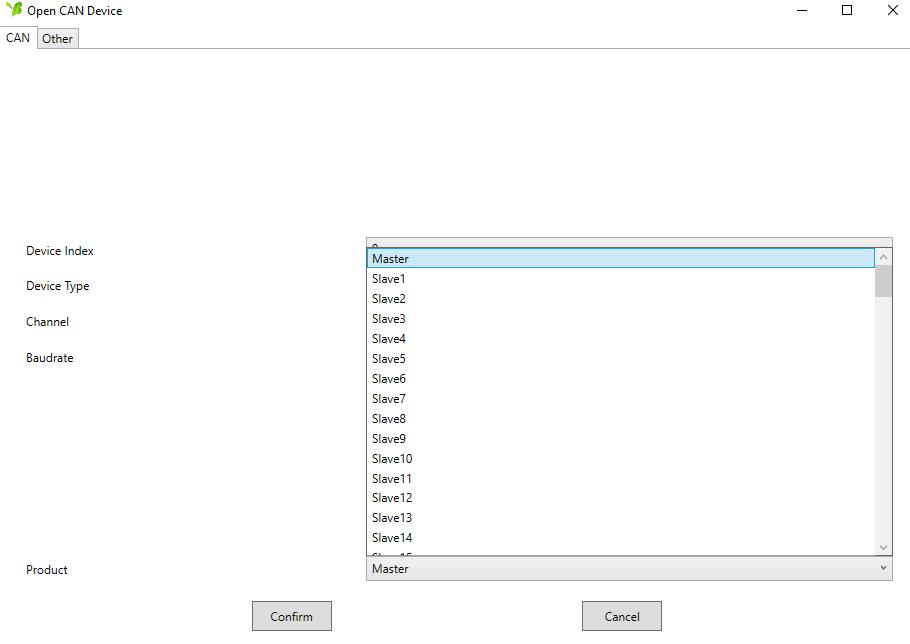Select the CAN tab
This screenshot has width=910, height=644.
coord(18,38)
